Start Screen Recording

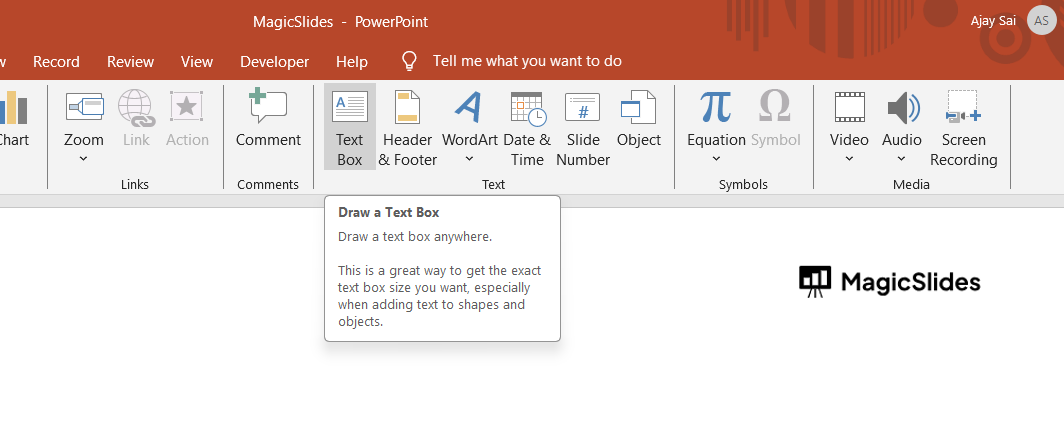(x=963, y=127)
